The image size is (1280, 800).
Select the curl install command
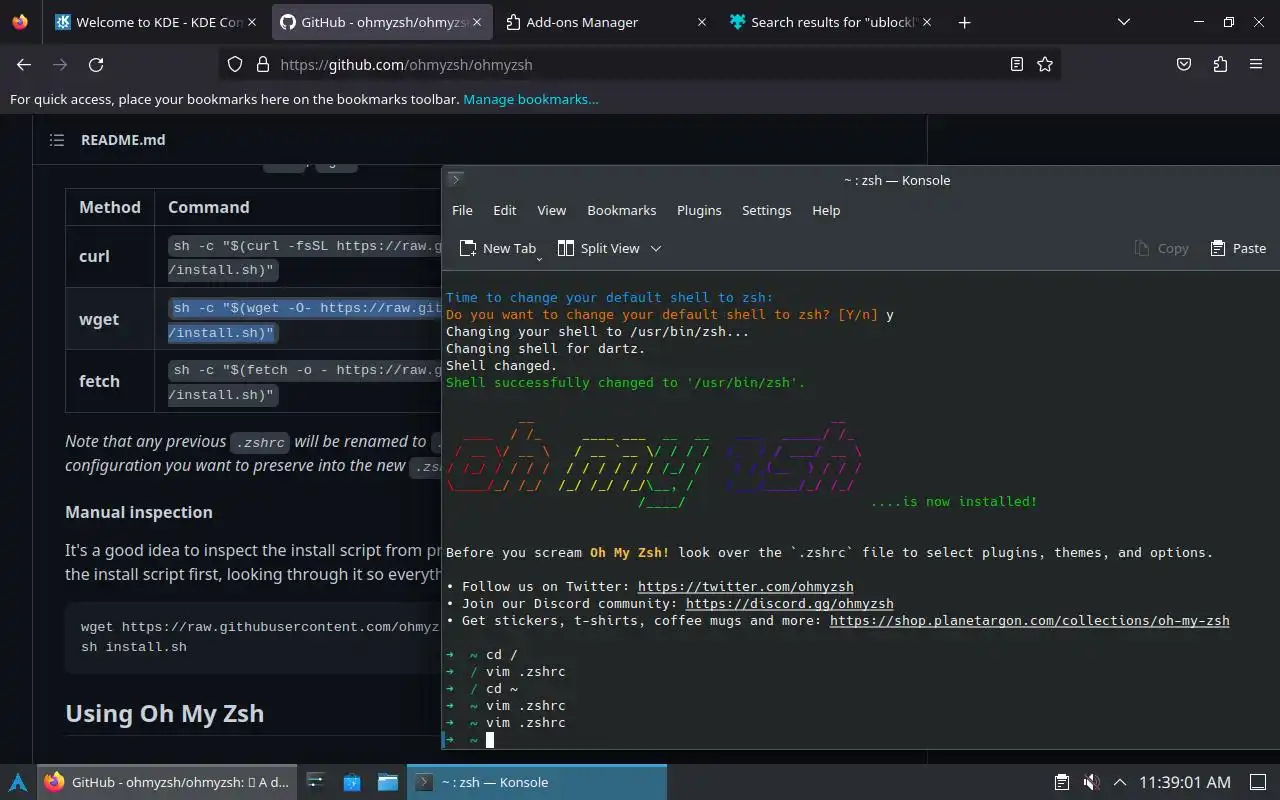coord(305,257)
